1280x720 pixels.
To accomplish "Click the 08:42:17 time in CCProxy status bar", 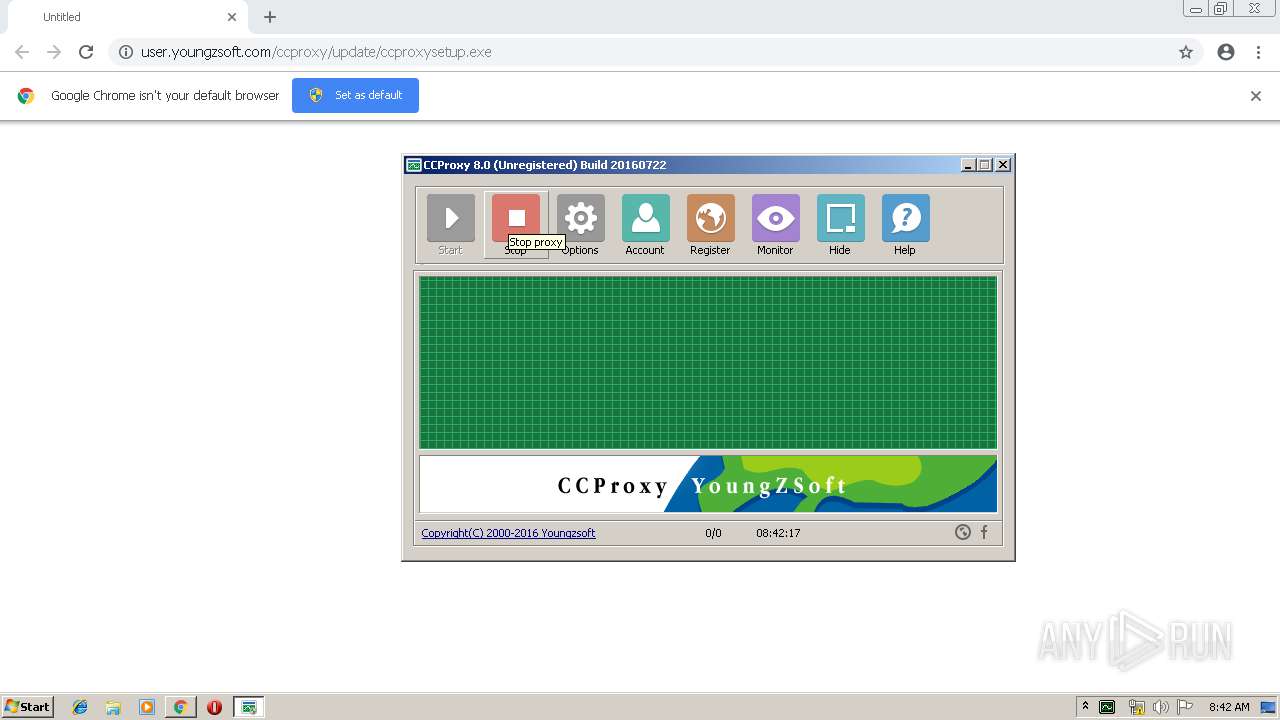I will [x=778, y=533].
